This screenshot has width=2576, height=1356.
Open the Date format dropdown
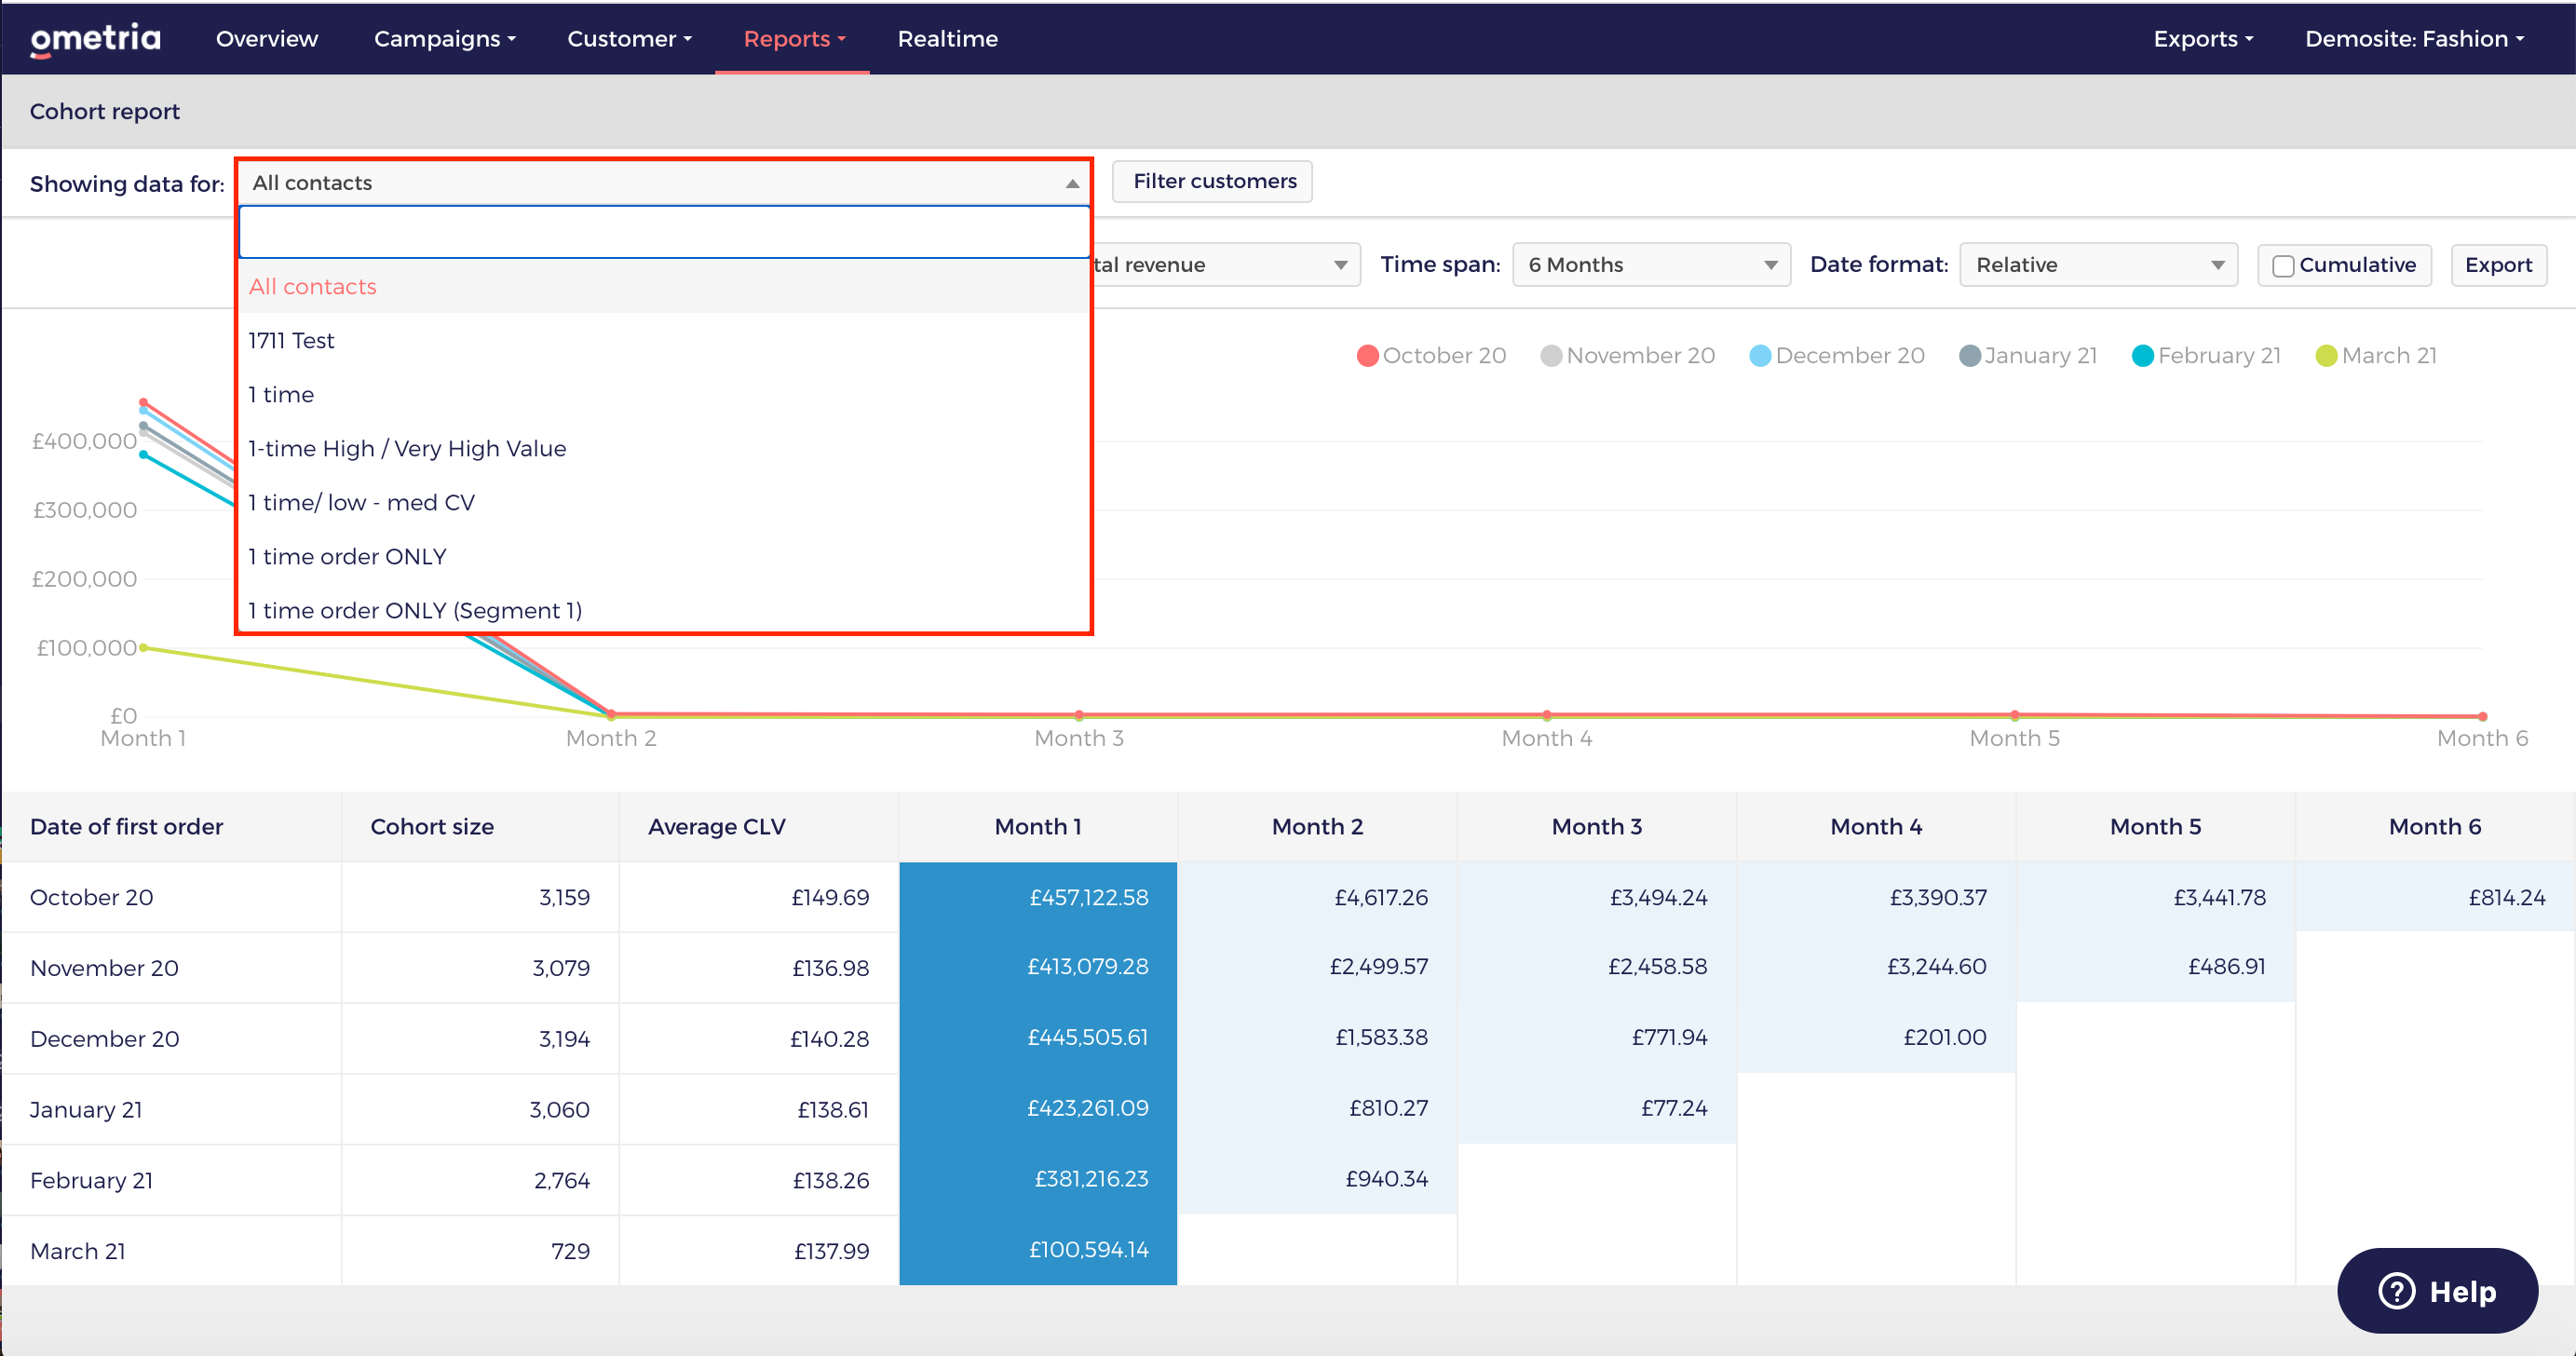[x=2097, y=264]
